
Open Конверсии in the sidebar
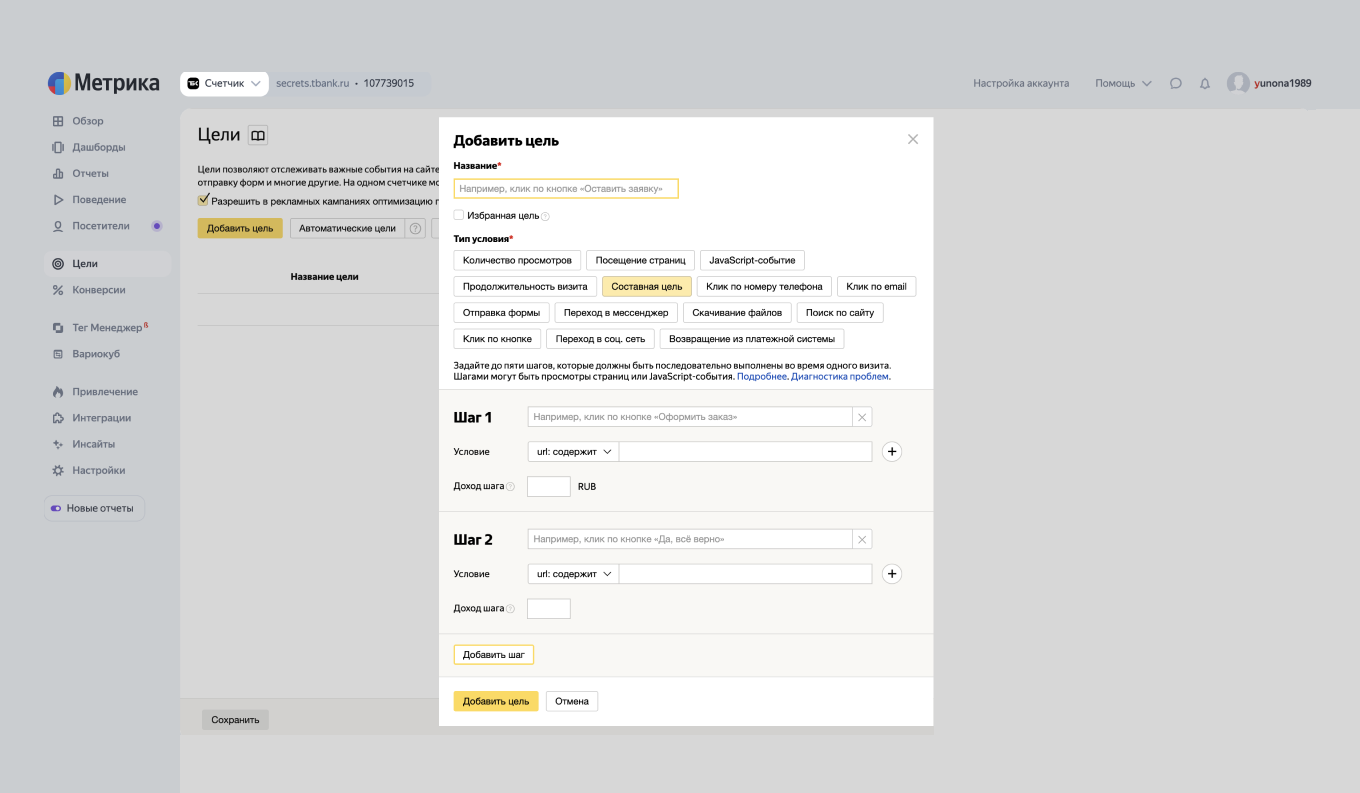(98, 290)
